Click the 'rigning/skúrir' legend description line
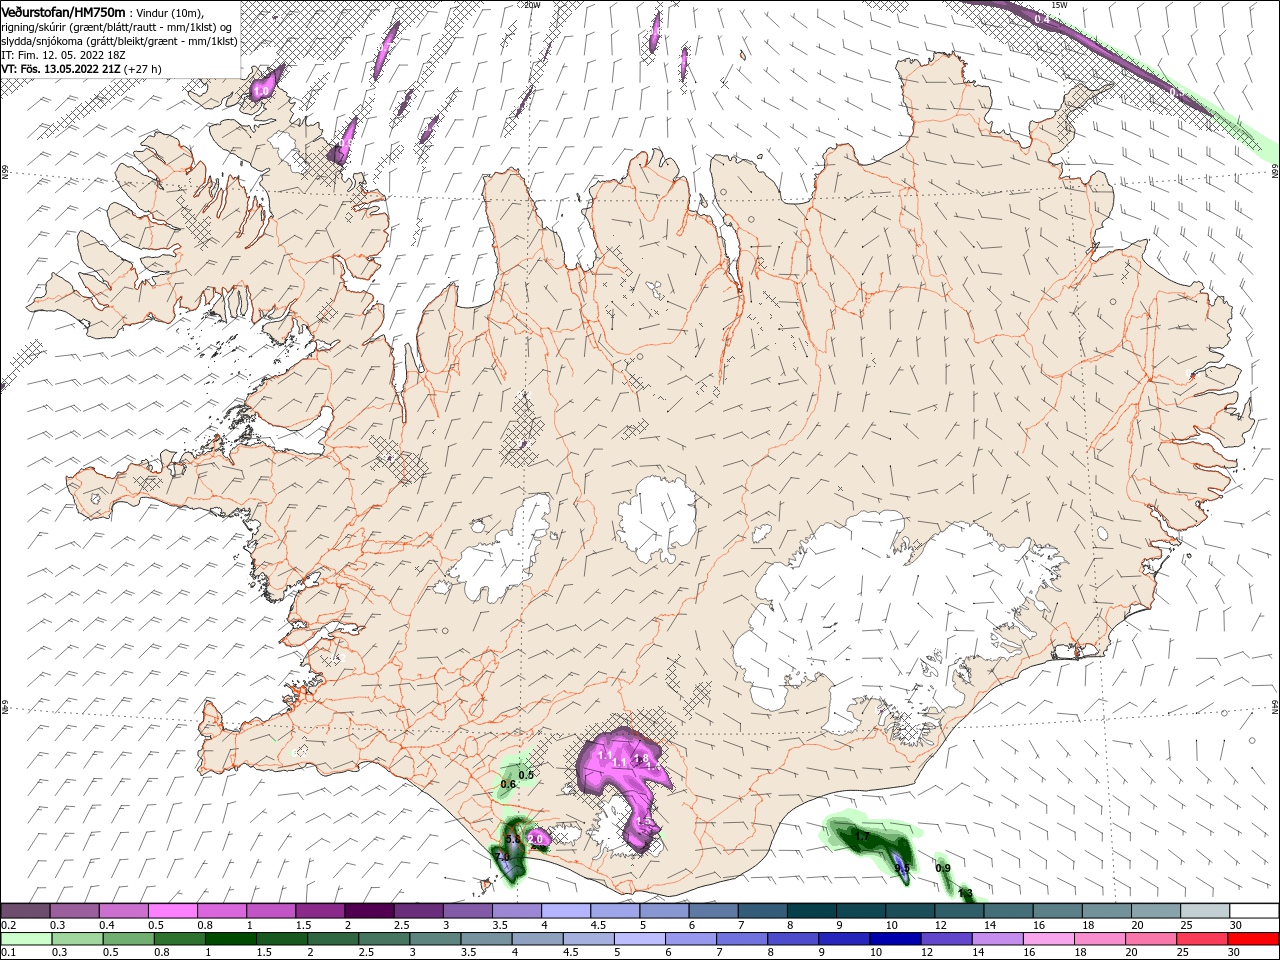 (117, 27)
